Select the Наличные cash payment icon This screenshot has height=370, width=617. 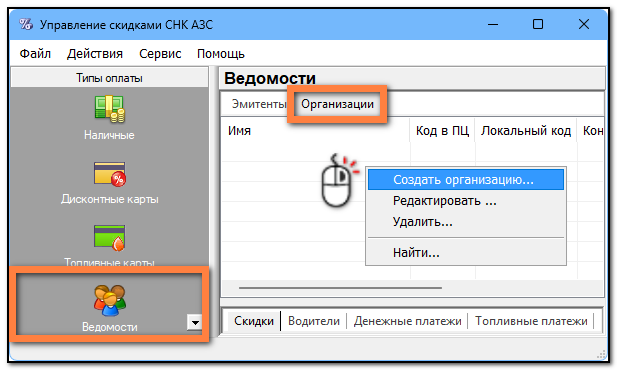tap(109, 108)
